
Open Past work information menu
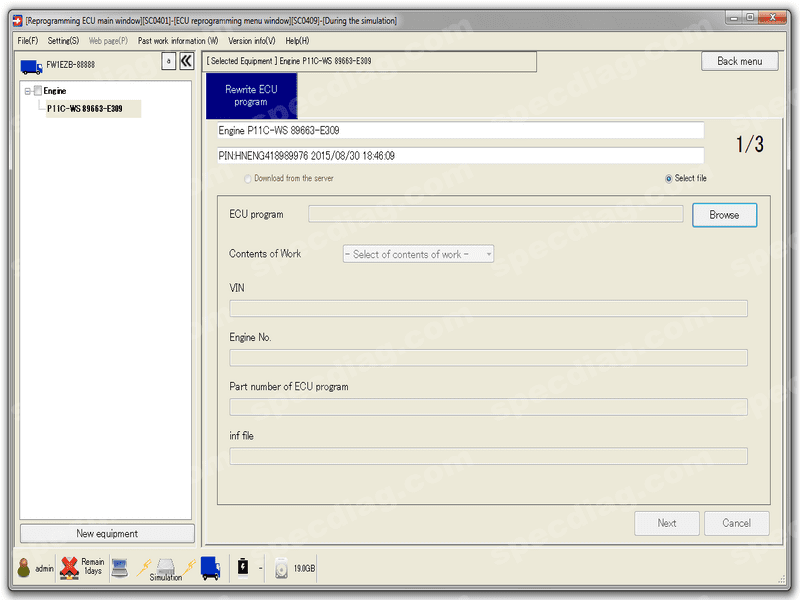point(178,41)
